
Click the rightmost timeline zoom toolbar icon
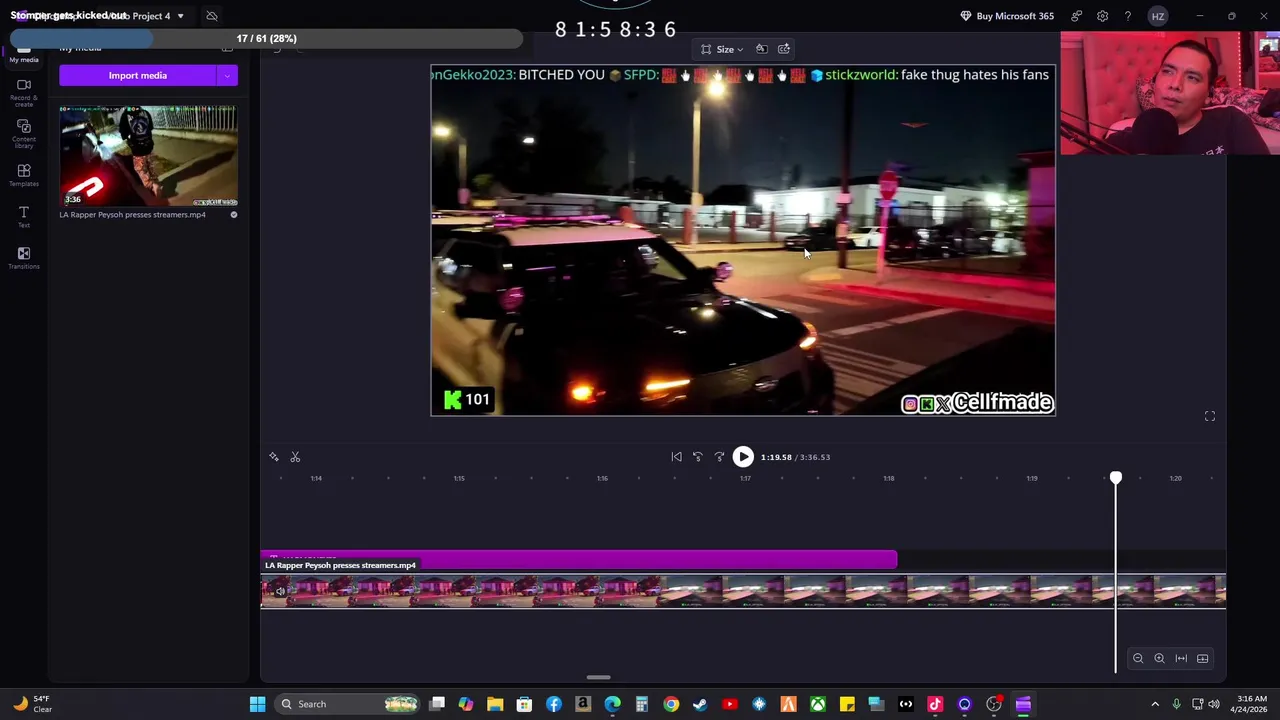1203,658
